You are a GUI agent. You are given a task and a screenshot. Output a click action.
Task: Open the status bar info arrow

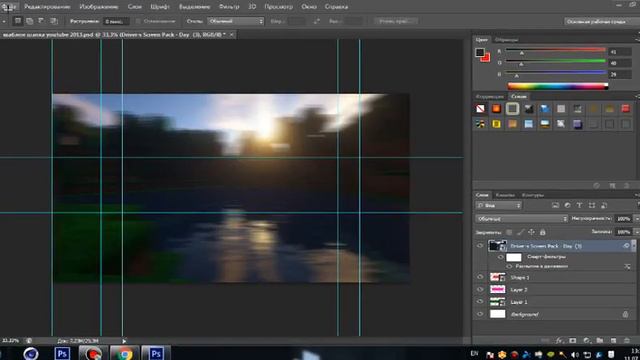point(124,341)
